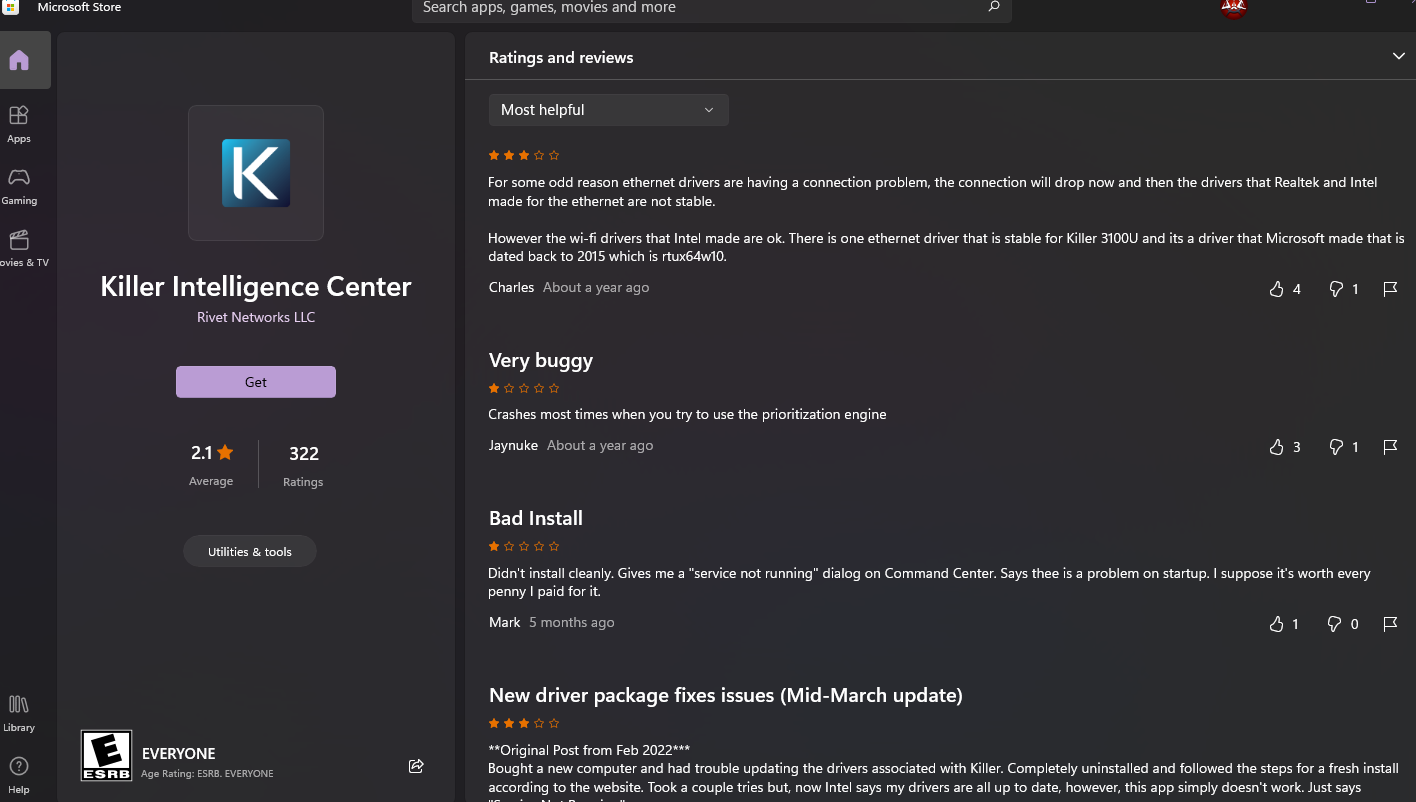Open the Library in sidebar

(x=19, y=712)
